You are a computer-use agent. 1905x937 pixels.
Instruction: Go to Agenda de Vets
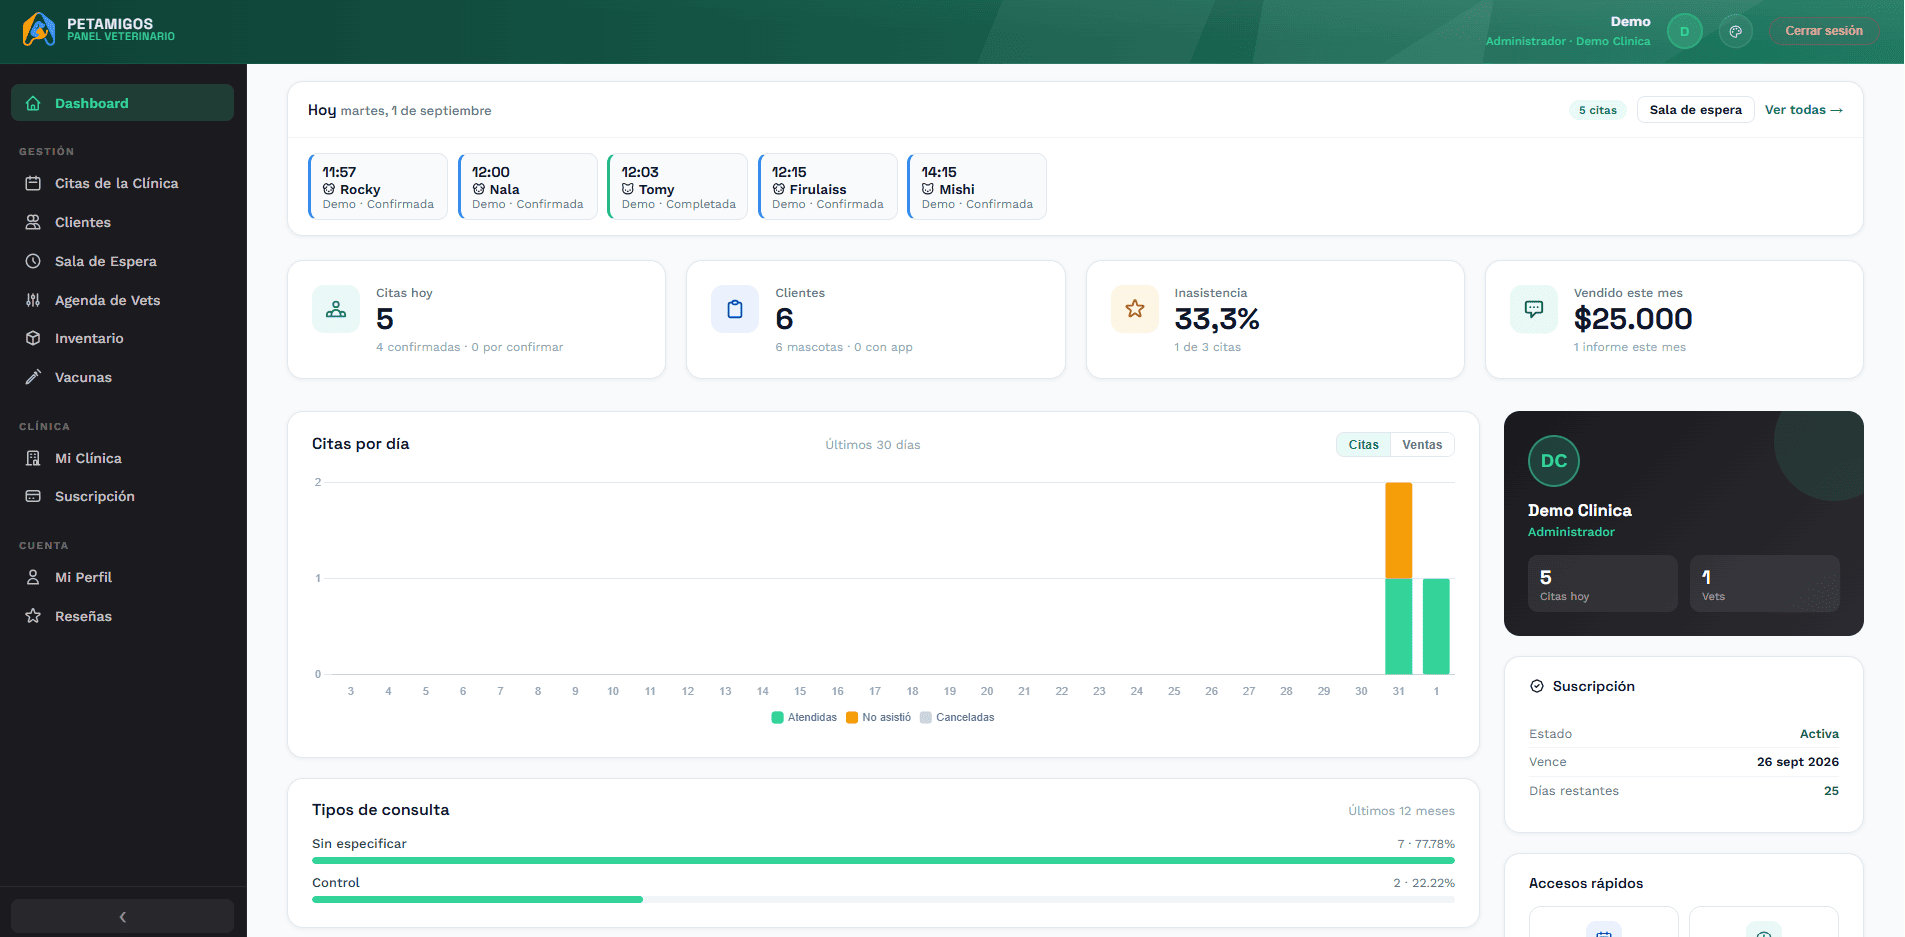122,300
